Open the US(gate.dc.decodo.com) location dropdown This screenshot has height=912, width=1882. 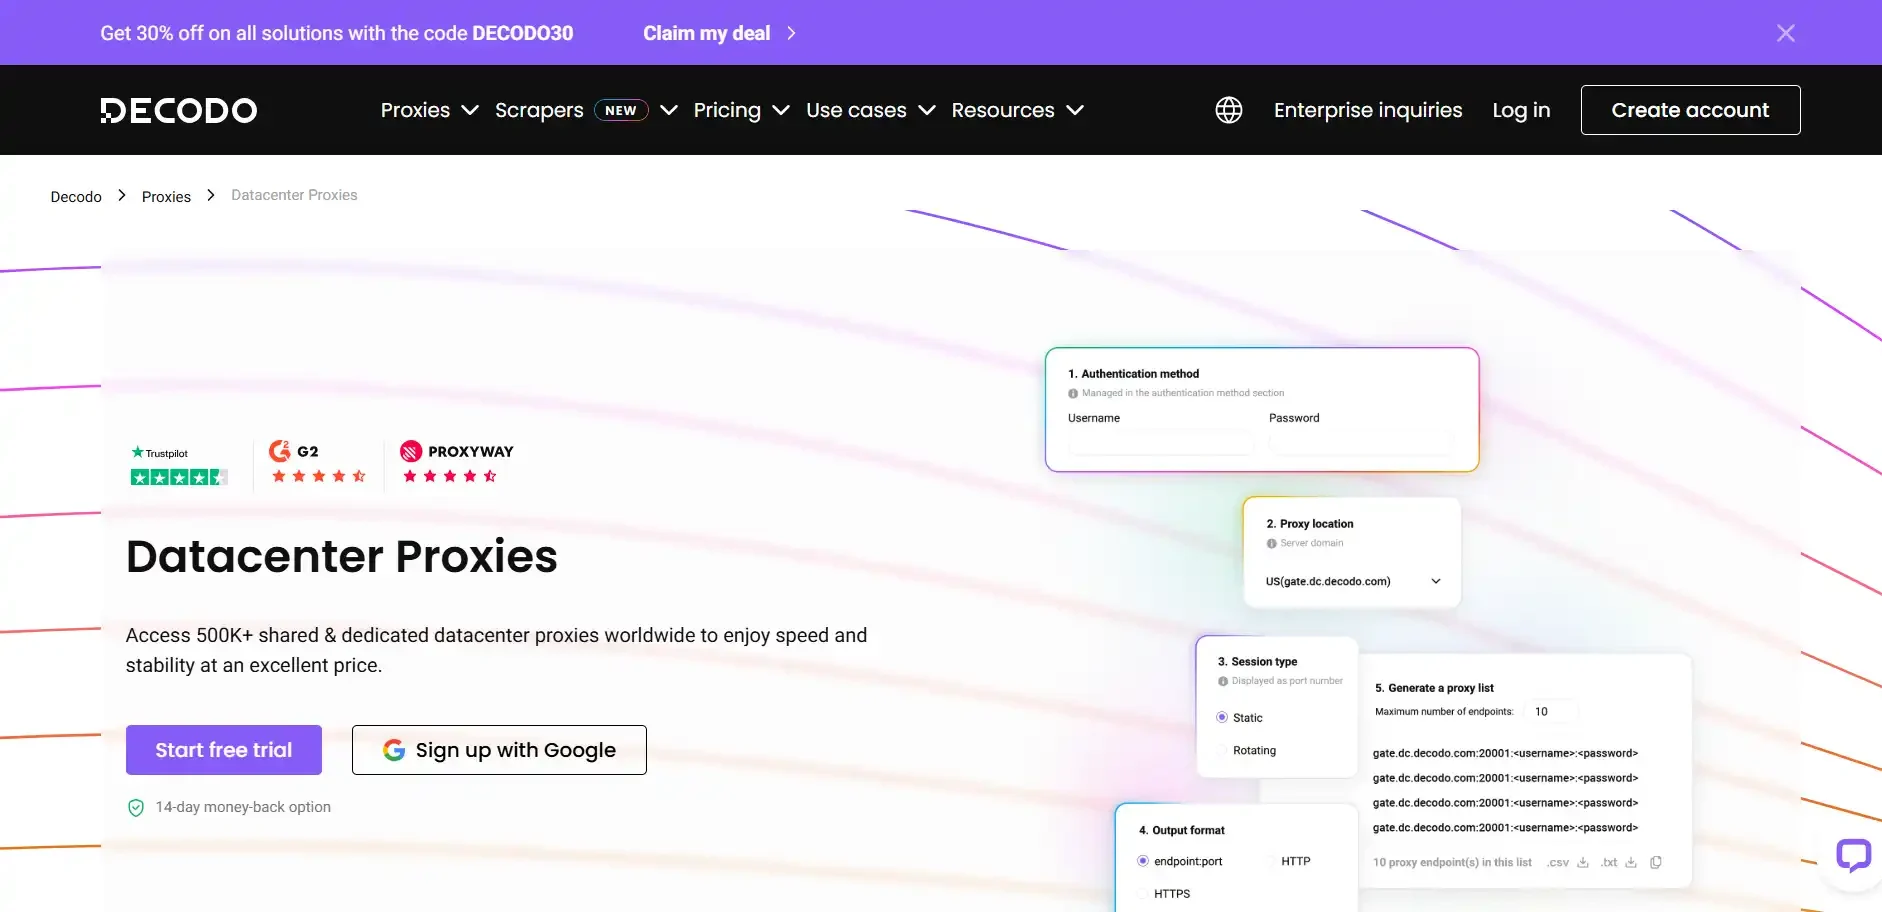[1353, 581]
